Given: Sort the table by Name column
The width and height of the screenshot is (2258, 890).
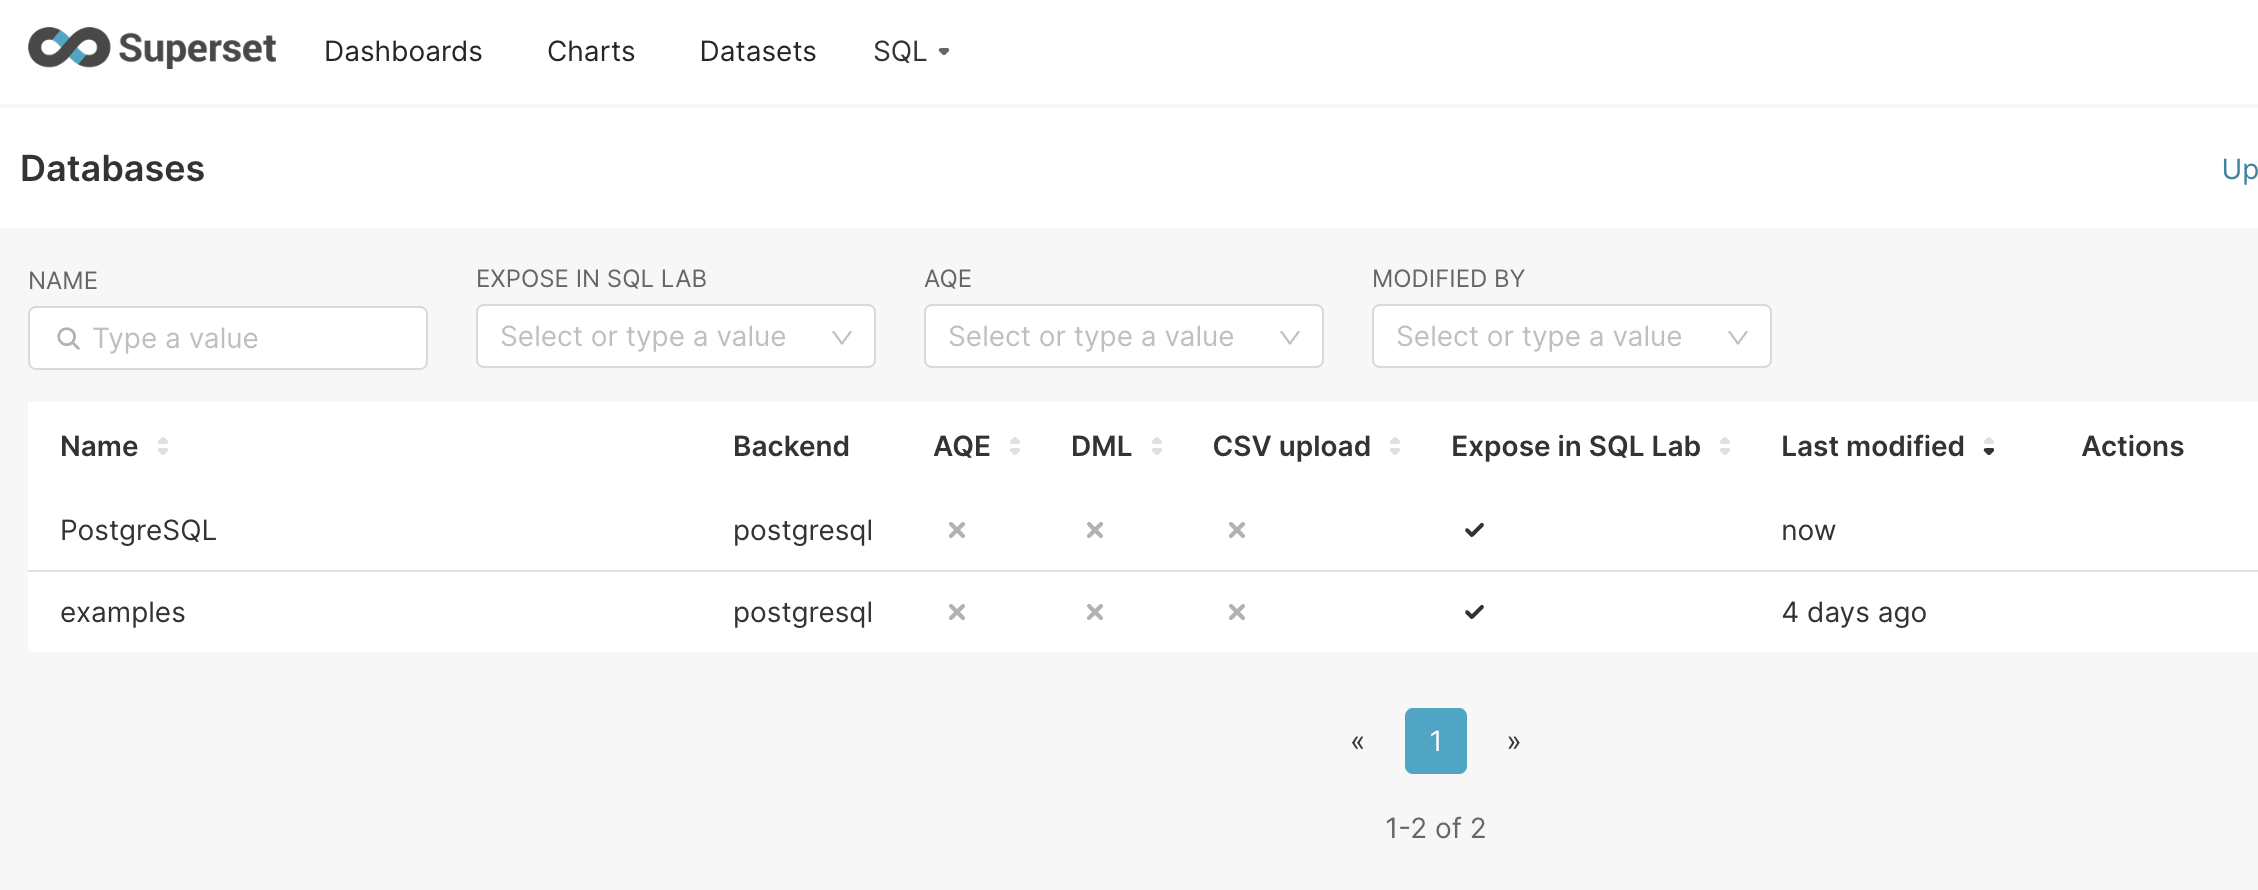Looking at the screenshot, I should point(163,447).
